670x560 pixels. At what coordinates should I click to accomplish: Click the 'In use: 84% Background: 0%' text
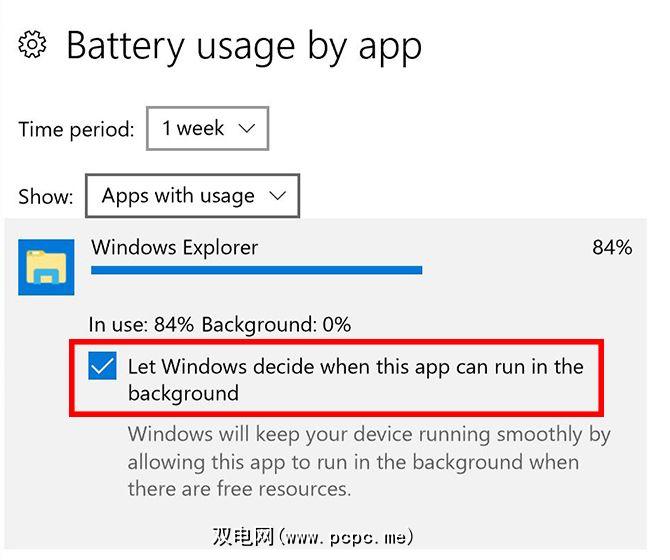point(220,324)
